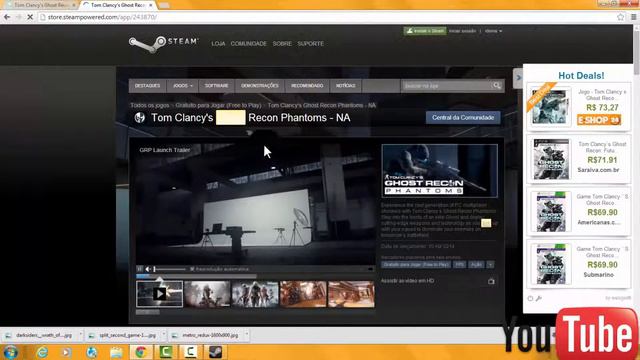Select the fourth orange screenshot thumbnail
The width and height of the screenshot is (640, 360).
click(x=303, y=294)
